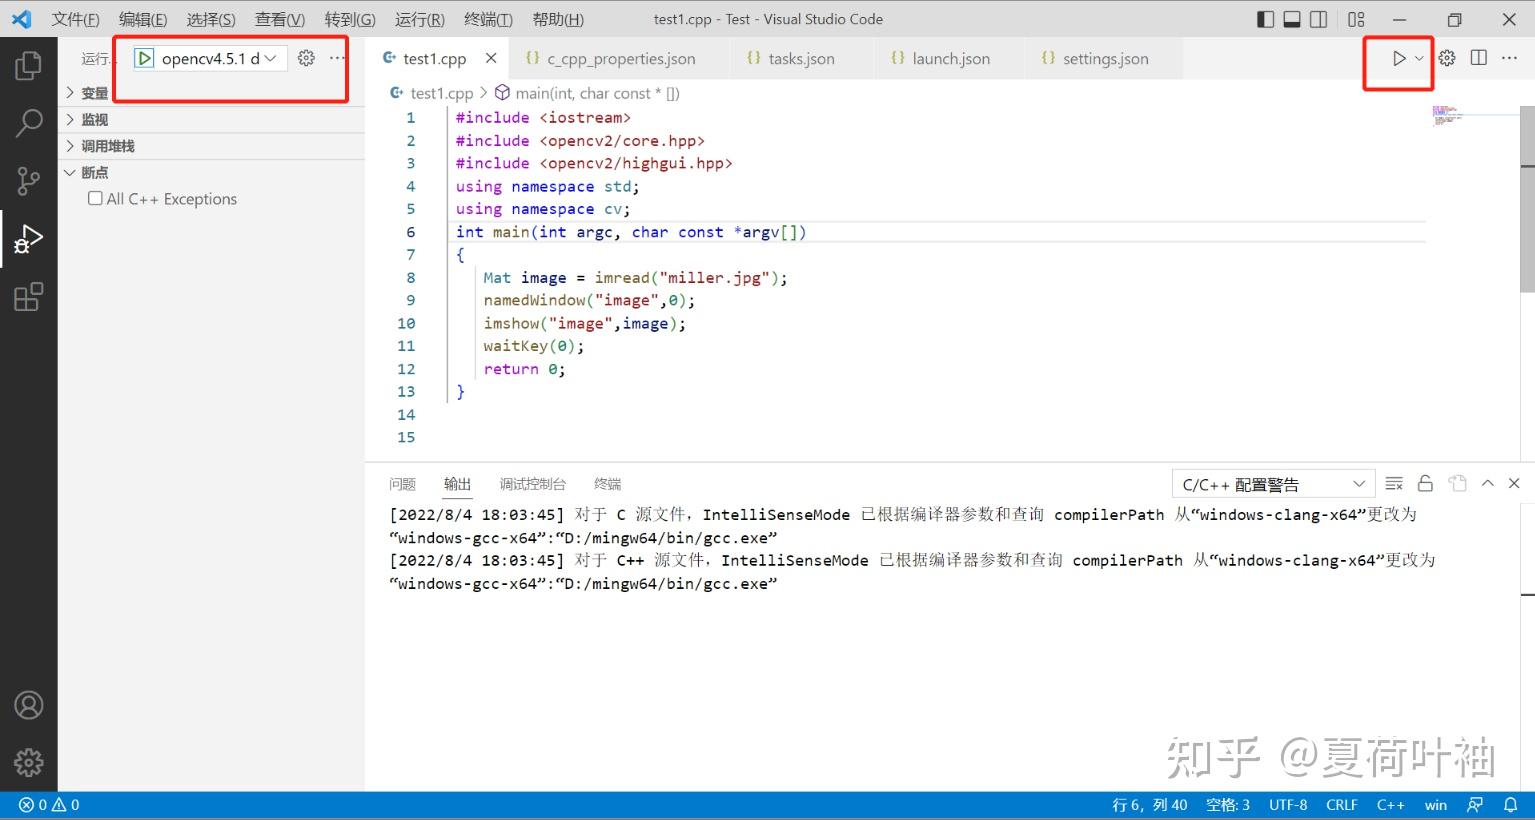This screenshot has width=1535, height=820.
Task: Open the Accounts icon in the sidebar
Action: 29,705
